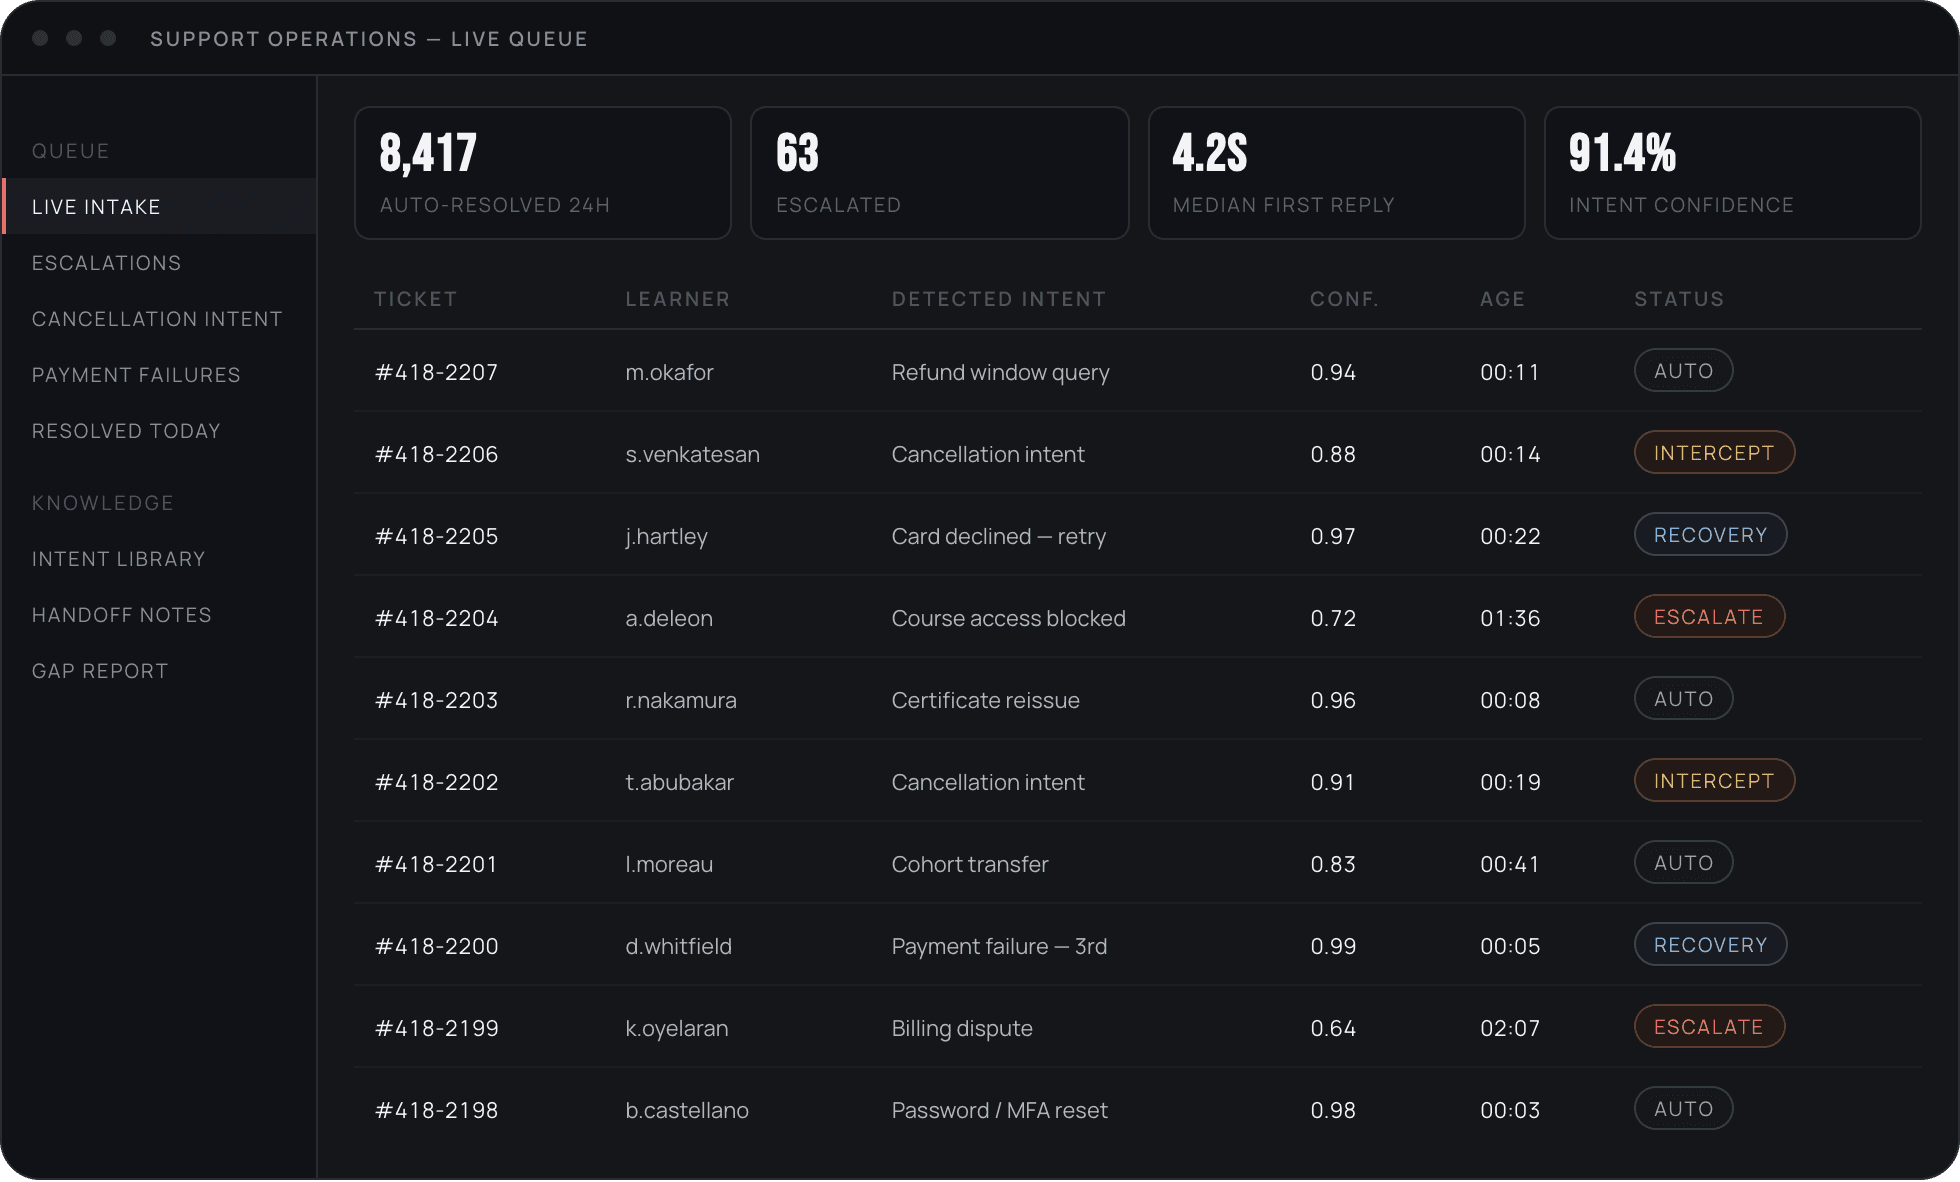Click Payment failure — 3rd intent
The image size is (1960, 1182).
click(x=999, y=946)
